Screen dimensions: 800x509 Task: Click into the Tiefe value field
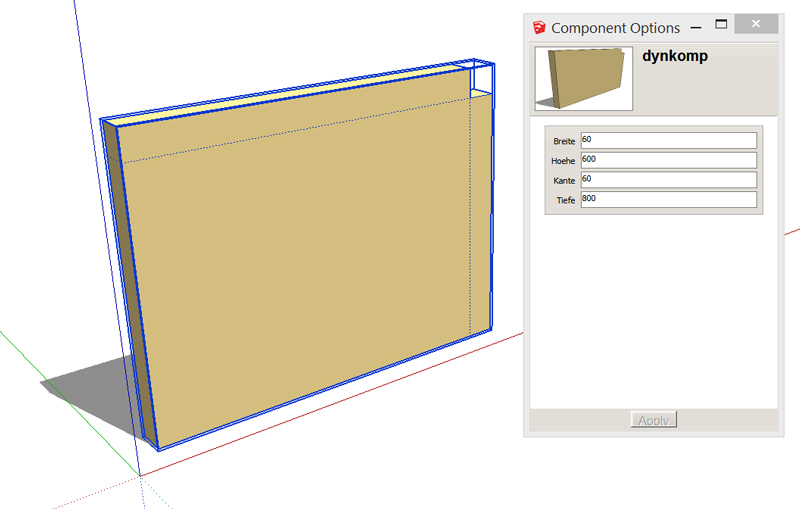[x=668, y=200]
